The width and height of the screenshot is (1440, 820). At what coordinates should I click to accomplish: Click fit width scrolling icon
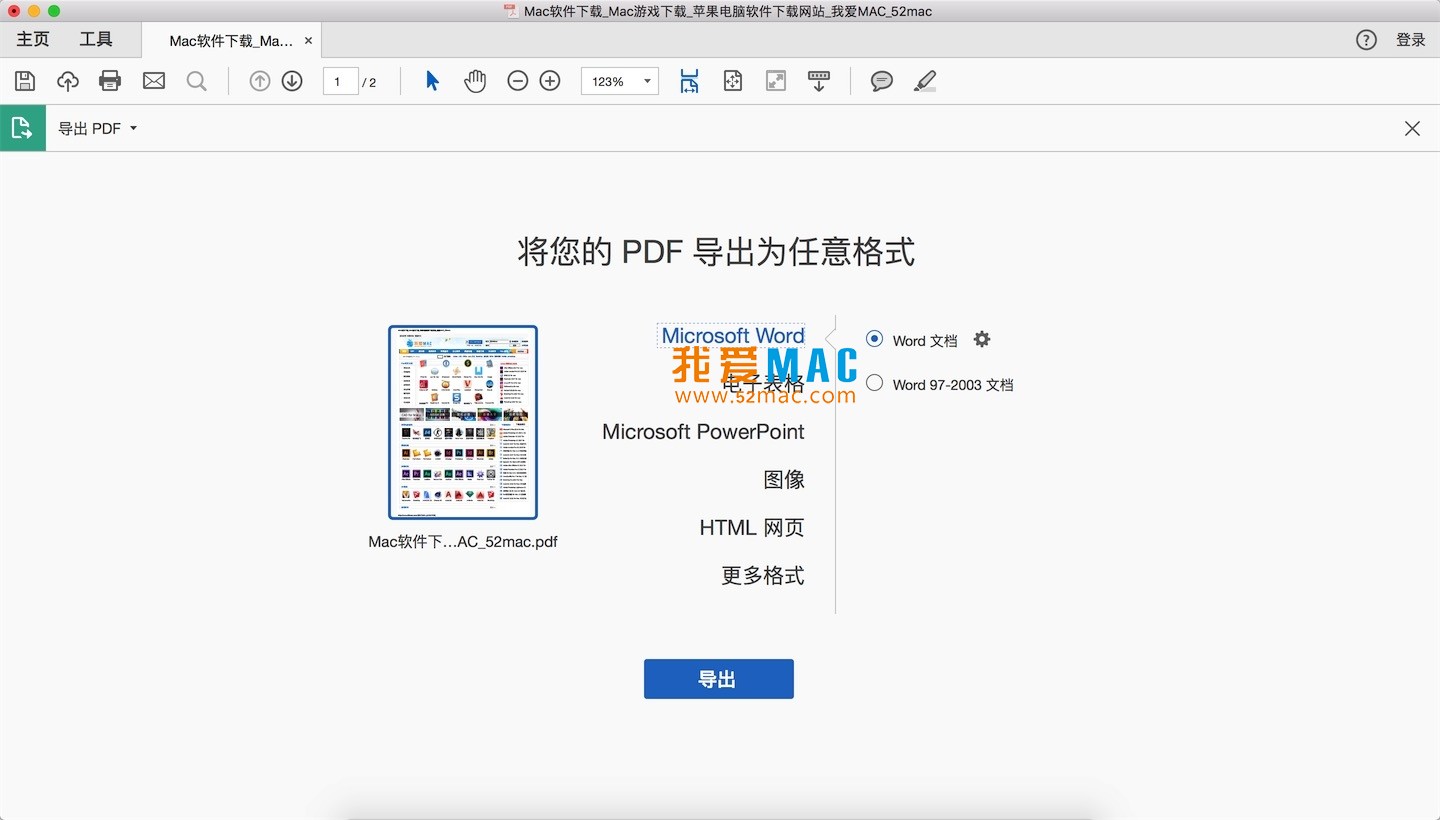pyautogui.click(x=689, y=81)
